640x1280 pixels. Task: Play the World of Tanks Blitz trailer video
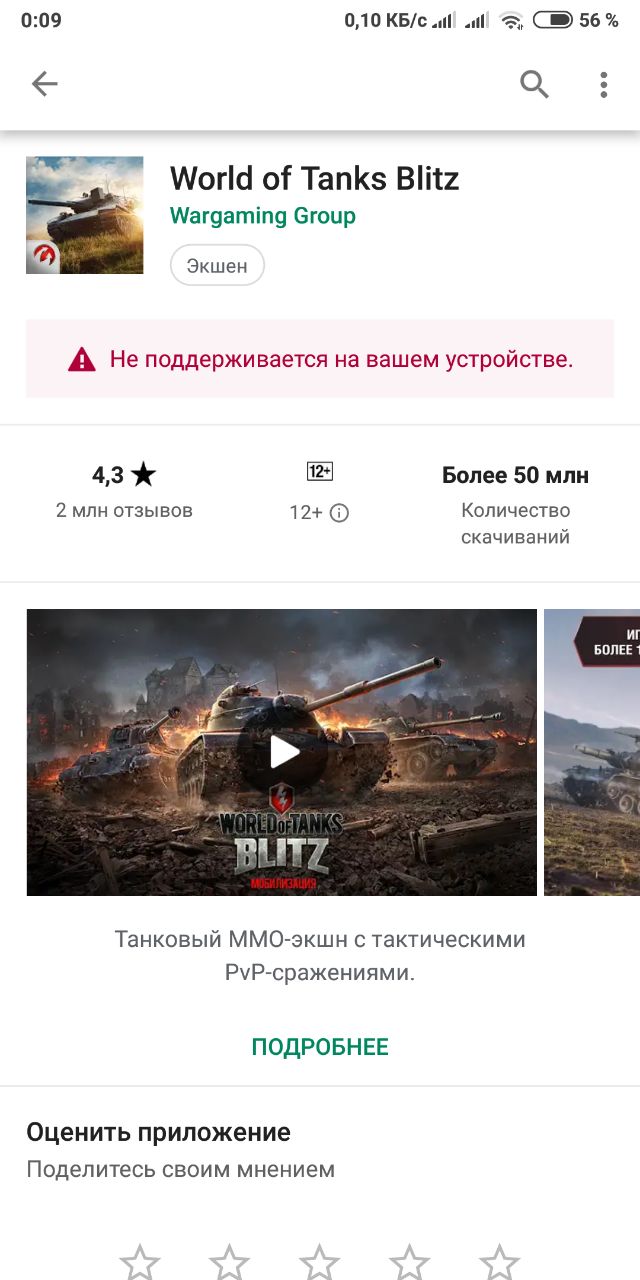(x=283, y=752)
